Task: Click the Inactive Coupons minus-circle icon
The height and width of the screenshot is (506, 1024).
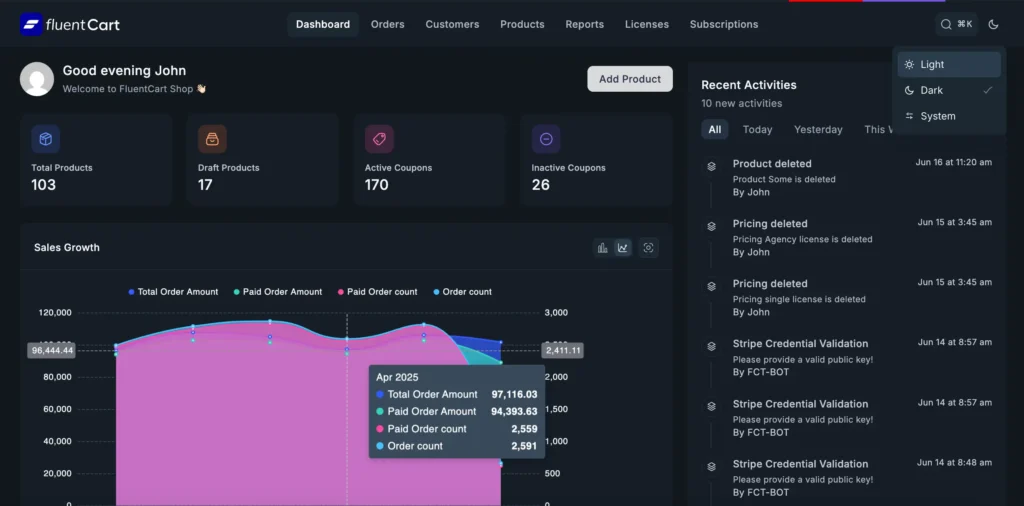Action: [x=546, y=139]
